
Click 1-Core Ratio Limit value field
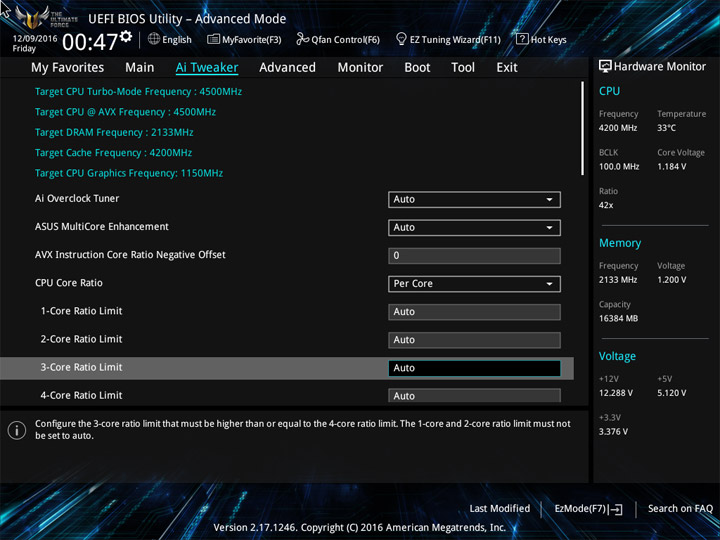point(474,312)
